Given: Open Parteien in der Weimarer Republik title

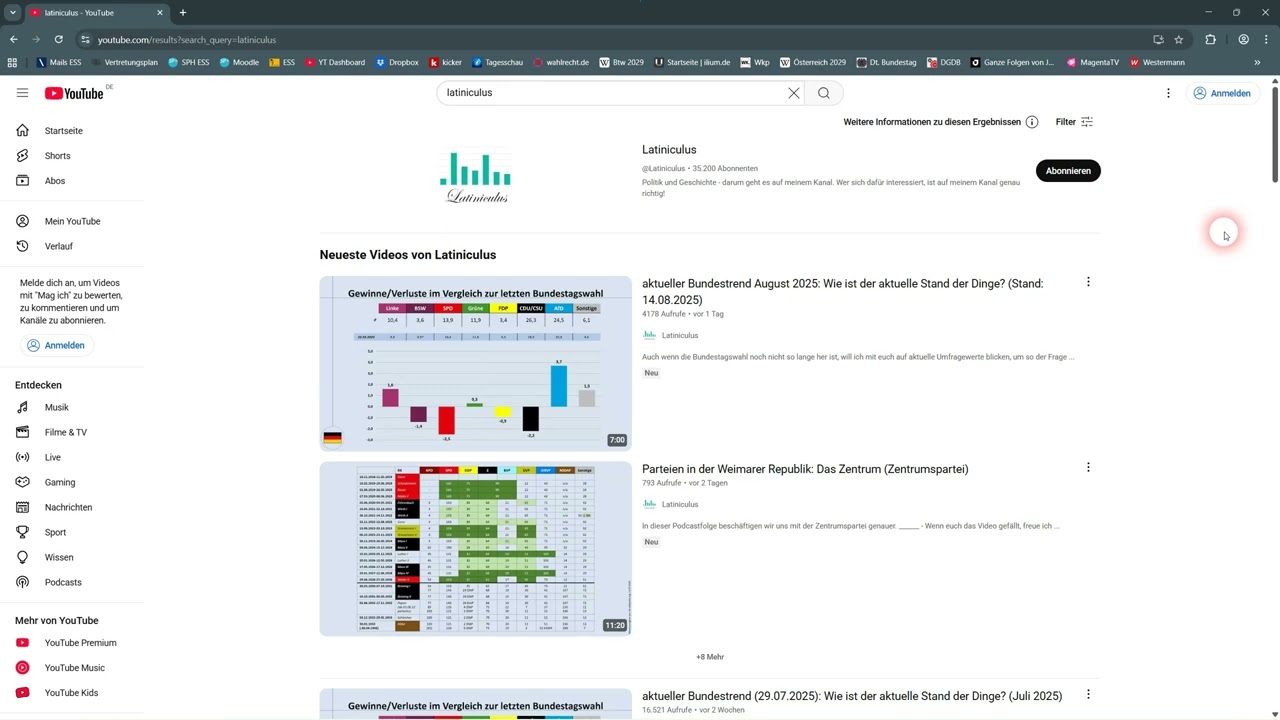Looking at the screenshot, I should [x=805, y=469].
